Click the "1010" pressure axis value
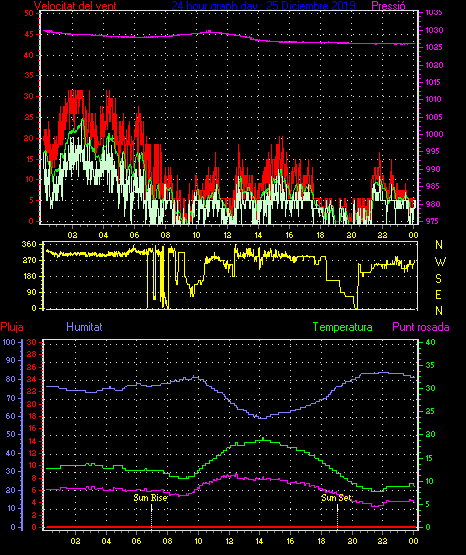The image size is (466, 555). click(434, 99)
